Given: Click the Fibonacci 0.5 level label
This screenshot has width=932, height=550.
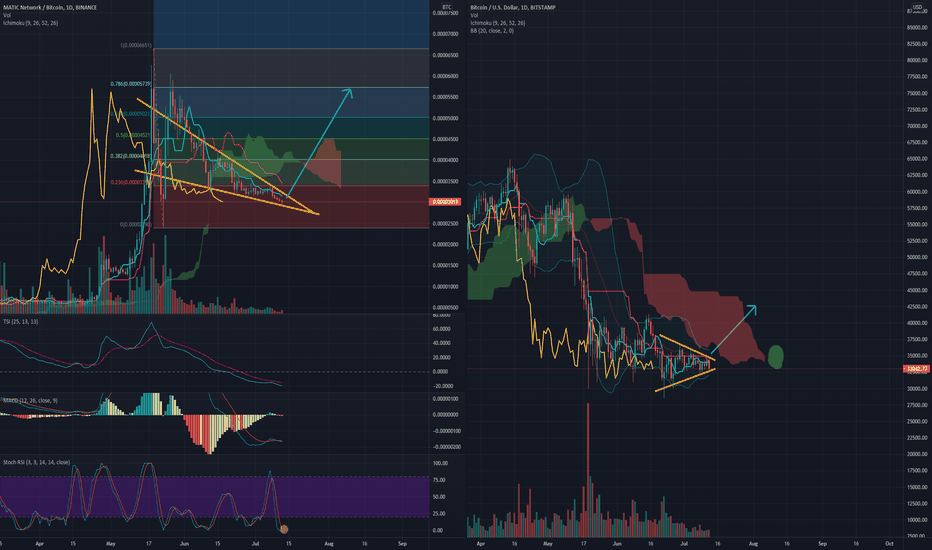Looking at the screenshot, I should click(x=134, y=136).
